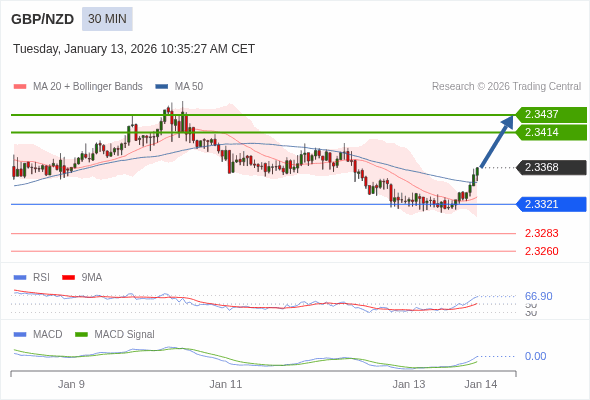Click the Jan 9 axis label
The width and height of the screenshot is (590, 400).
click(x=71, y=384)
